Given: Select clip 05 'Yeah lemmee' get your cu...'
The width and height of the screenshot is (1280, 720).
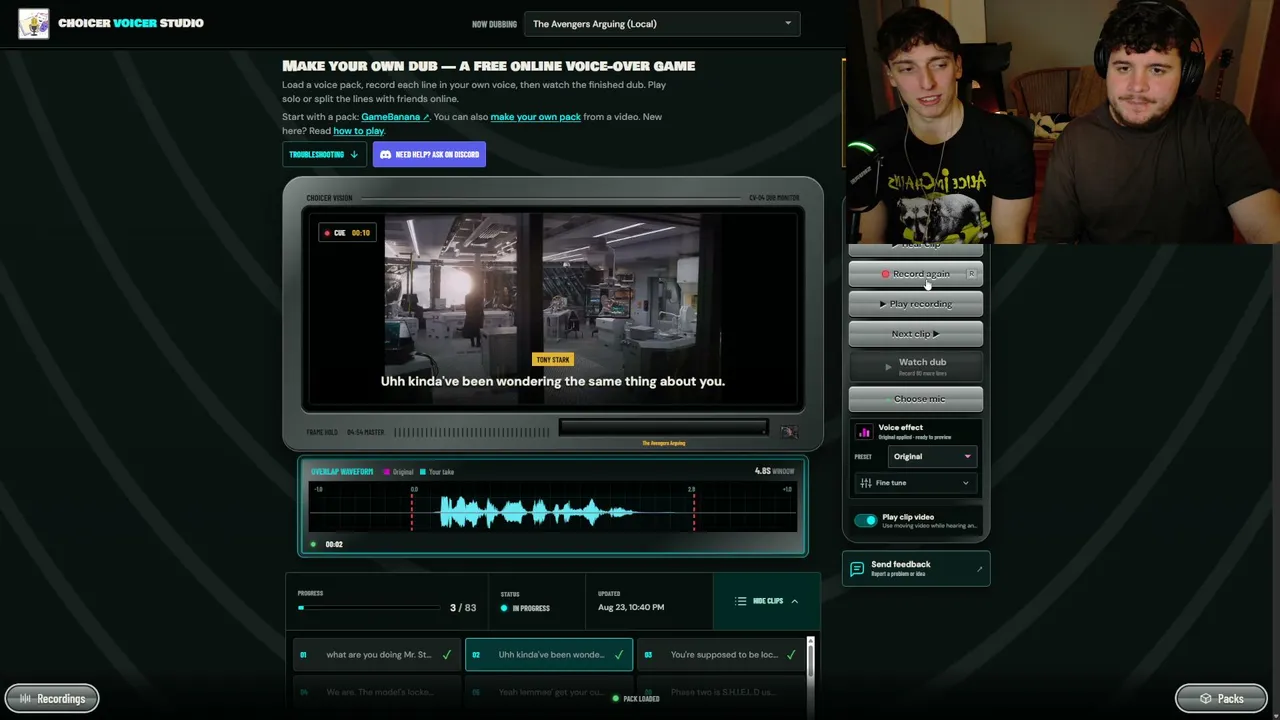Looking at the screenshot, I should 549,691.
